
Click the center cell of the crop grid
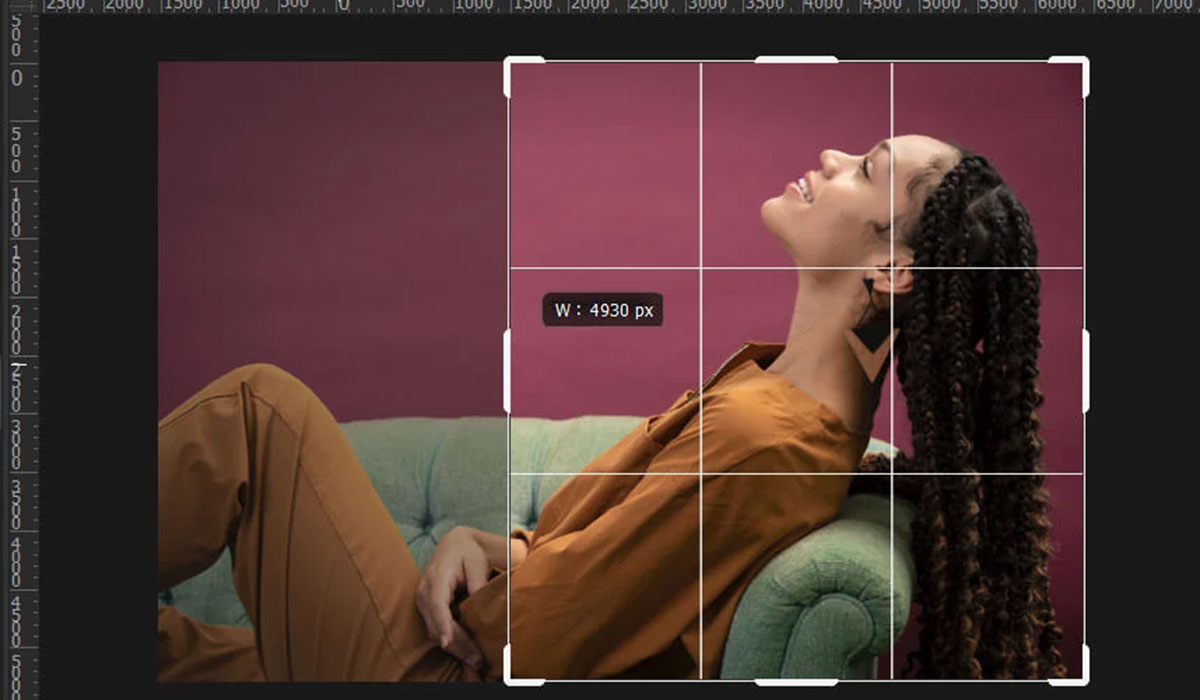pos(796,370)
